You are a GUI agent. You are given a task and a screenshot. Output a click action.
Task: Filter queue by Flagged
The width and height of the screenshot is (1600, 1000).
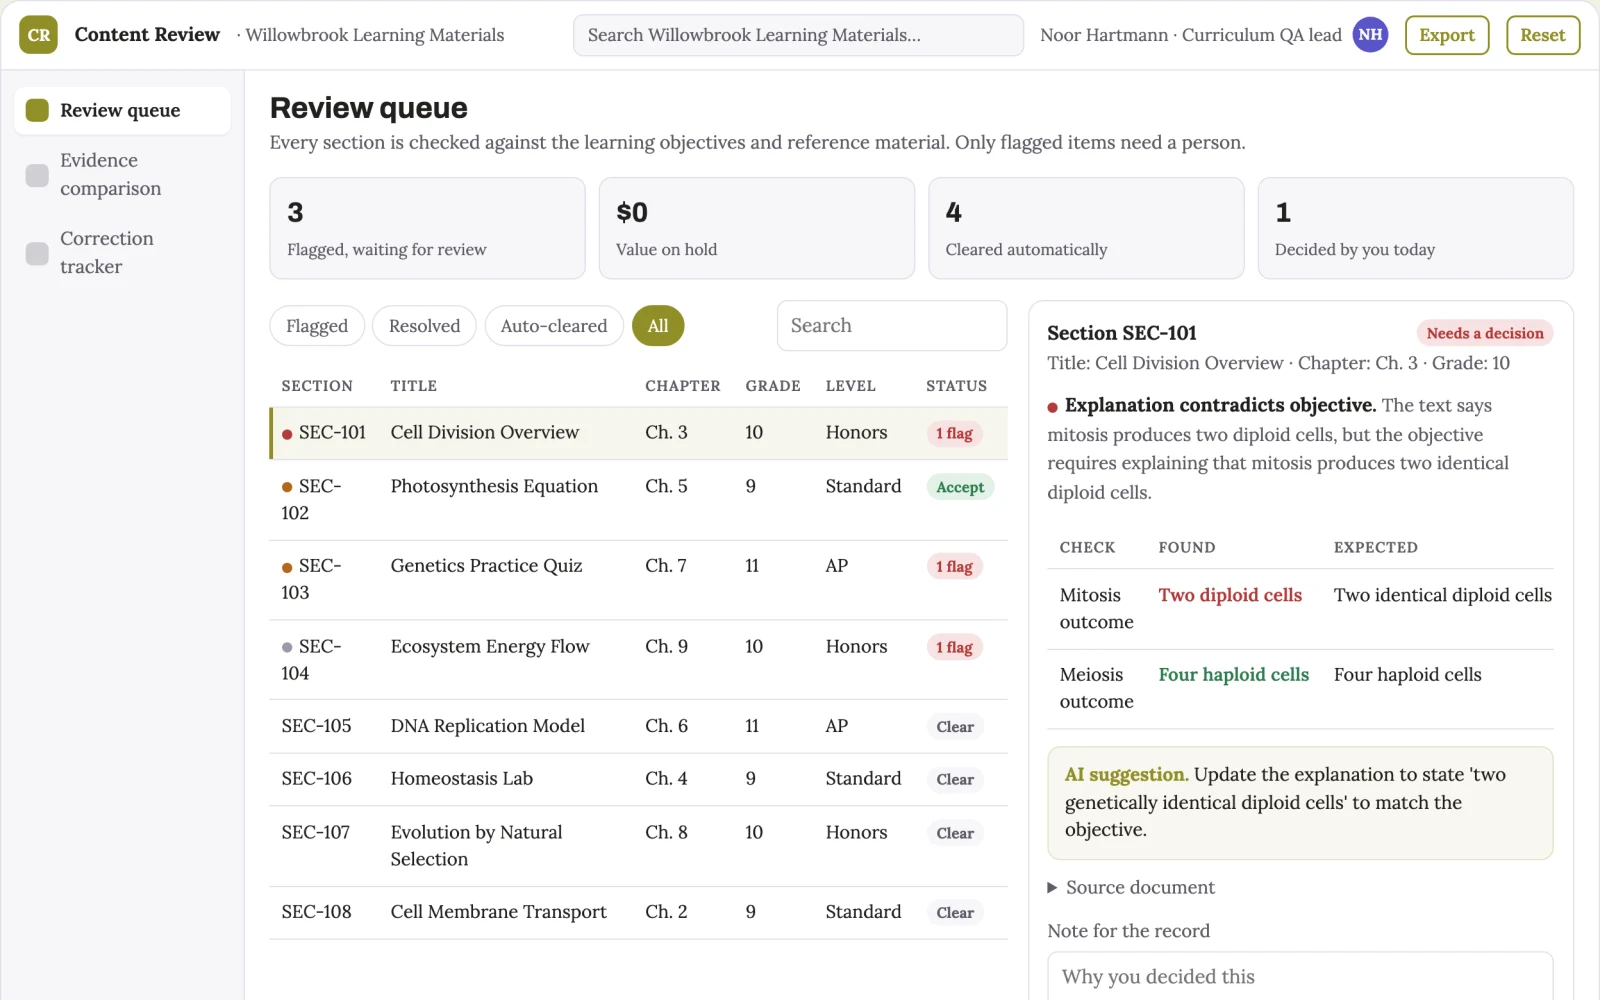click(317, 326)
